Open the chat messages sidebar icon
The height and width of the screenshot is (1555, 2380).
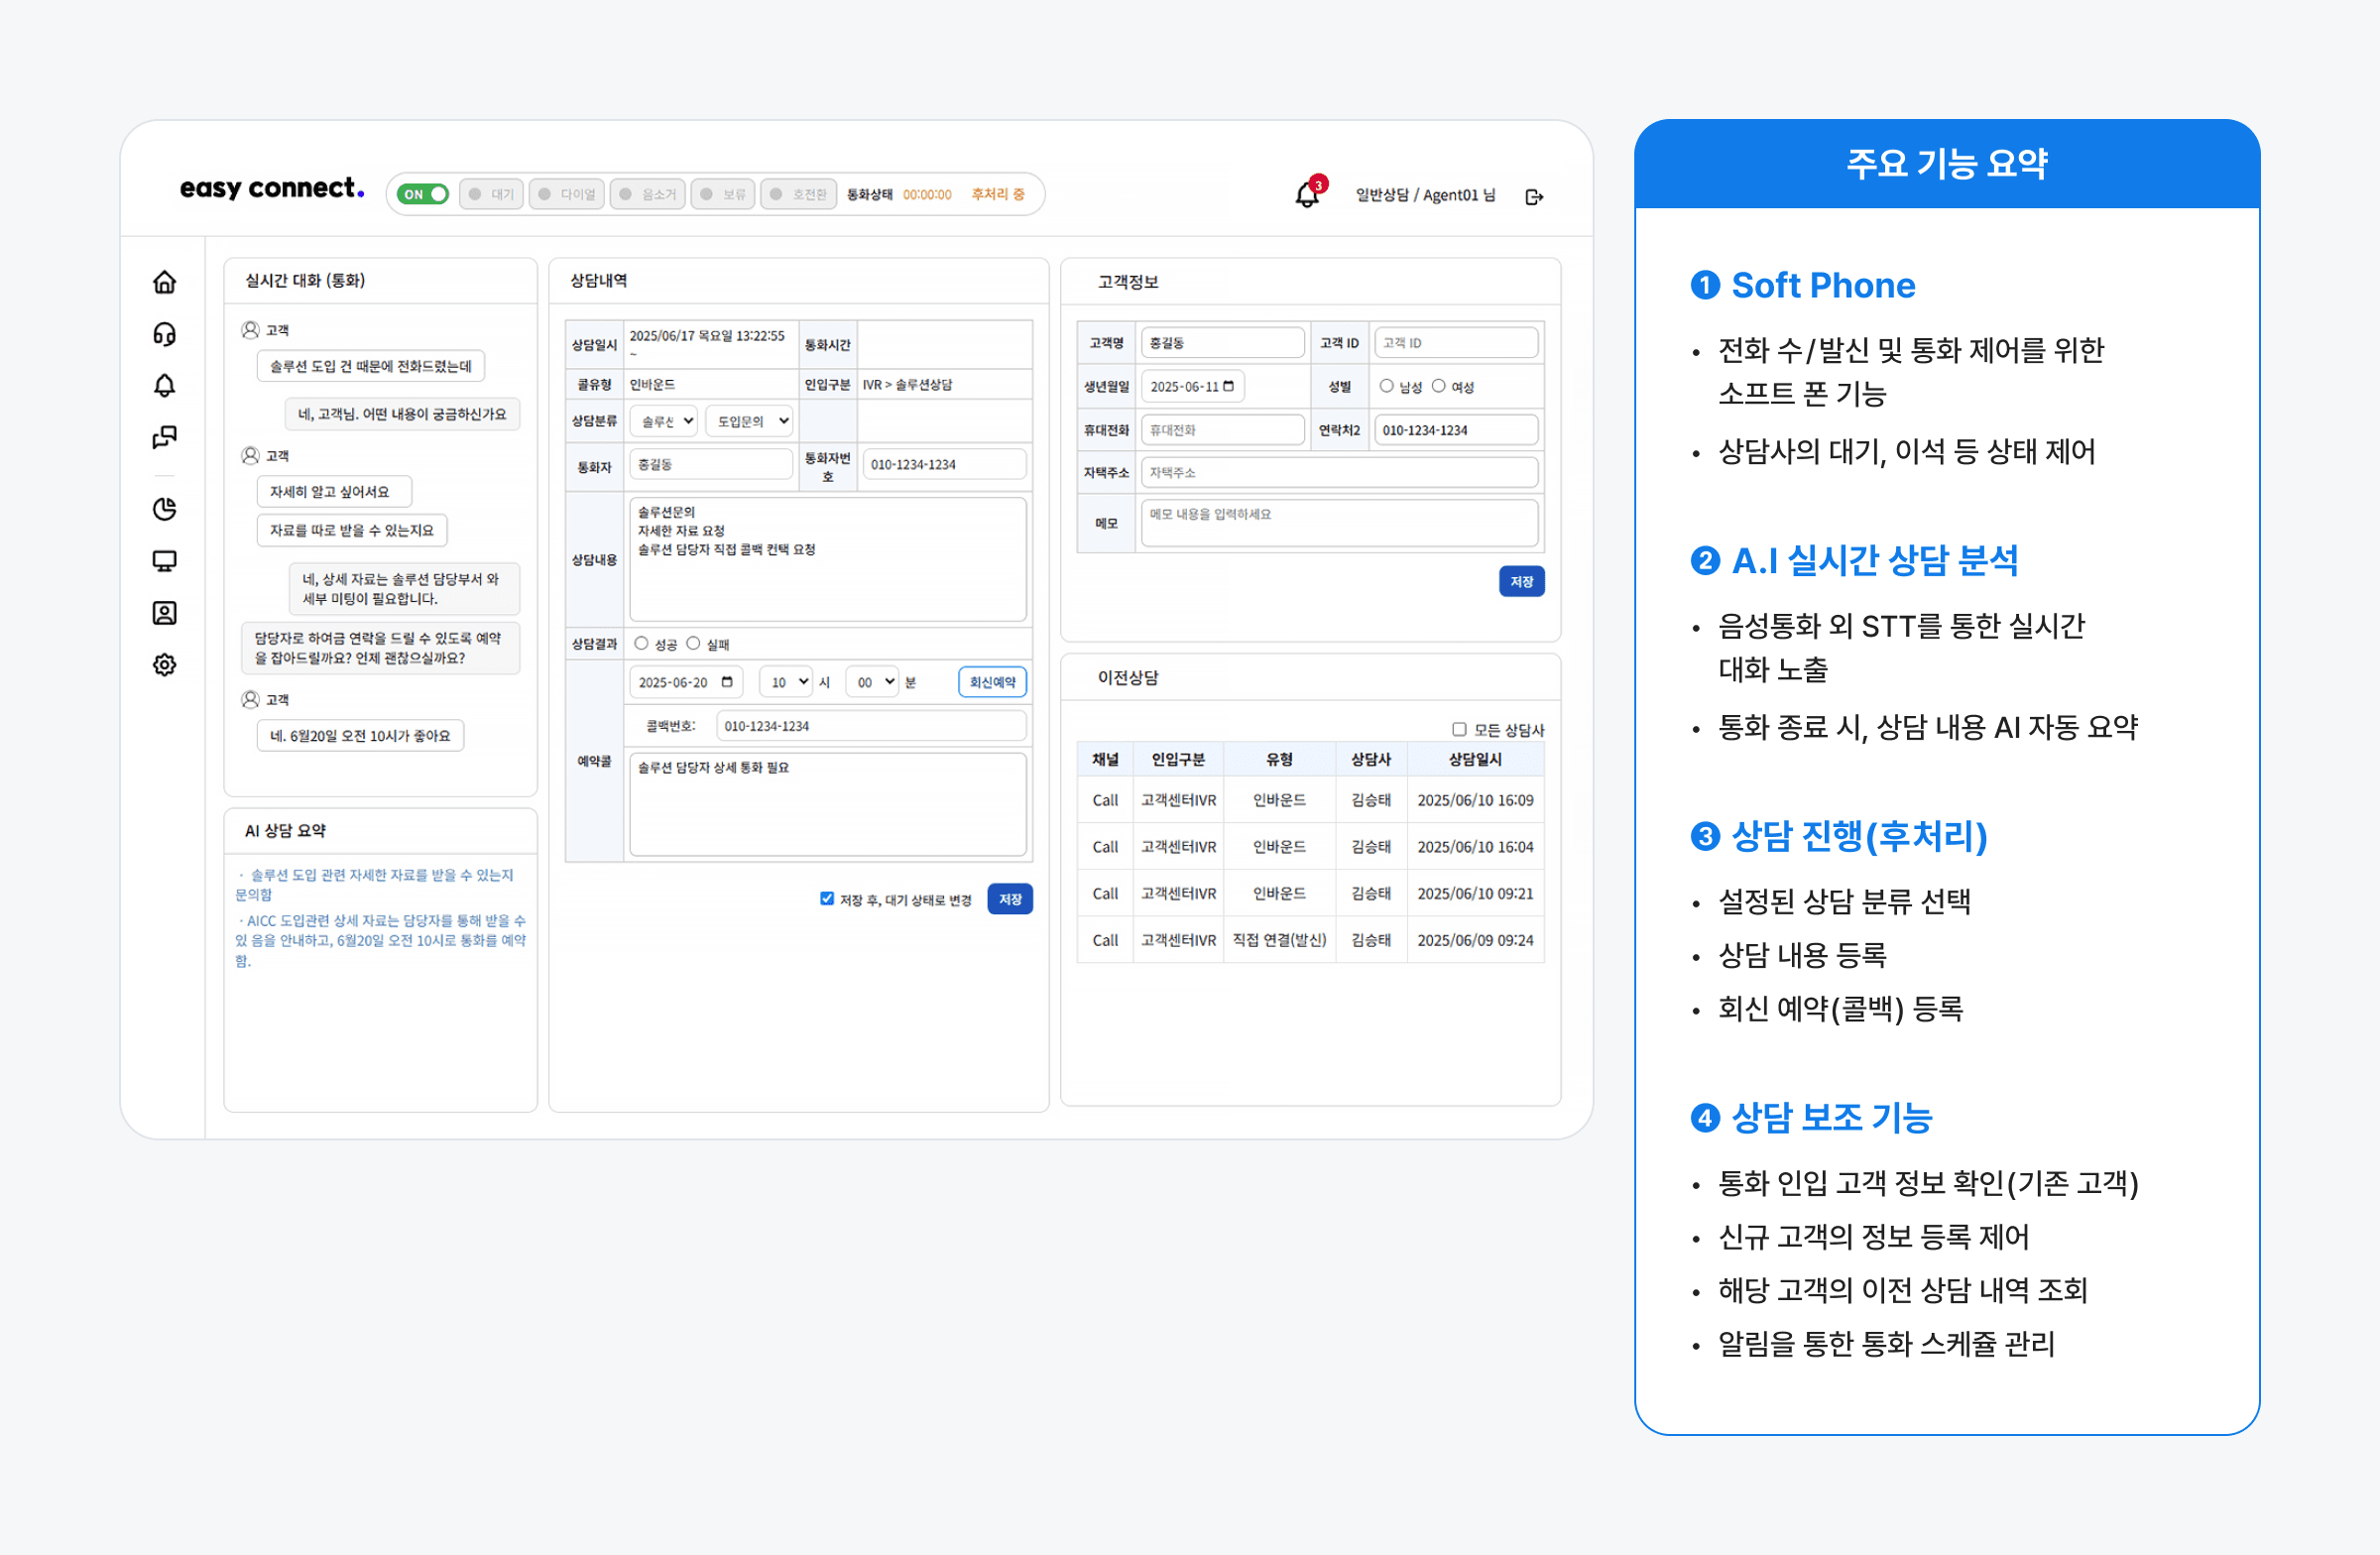click(165, 437)
